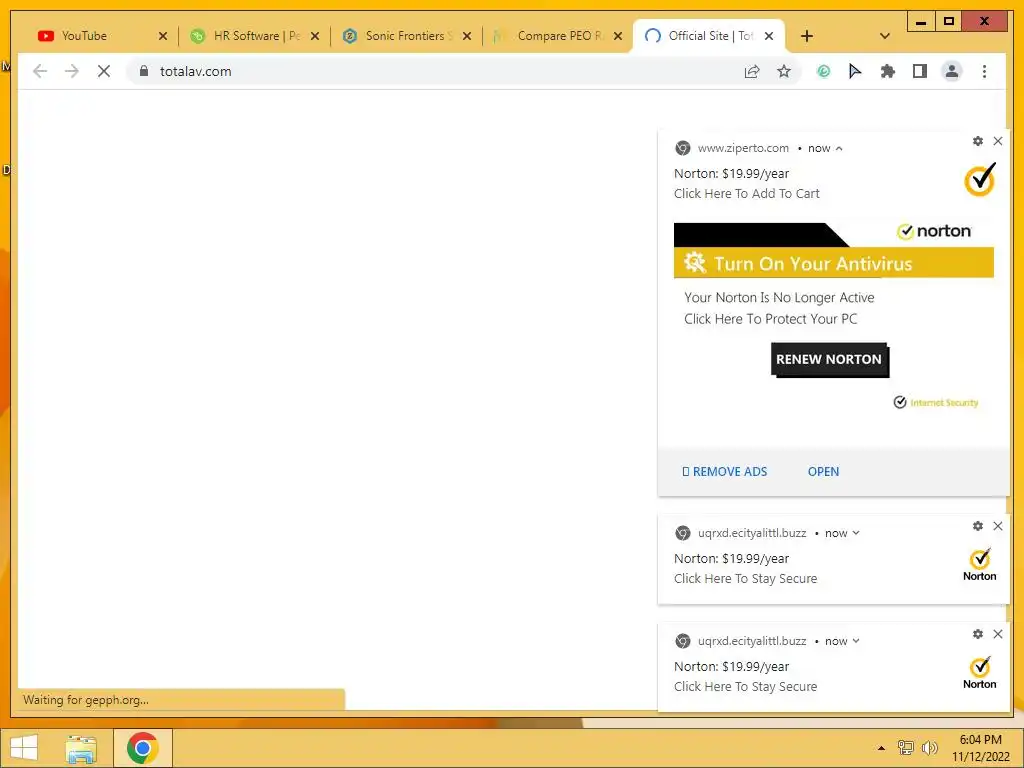This screenshot has height=768, width=1024.
Task: View site info via lock icon
Action: [144, 71]
